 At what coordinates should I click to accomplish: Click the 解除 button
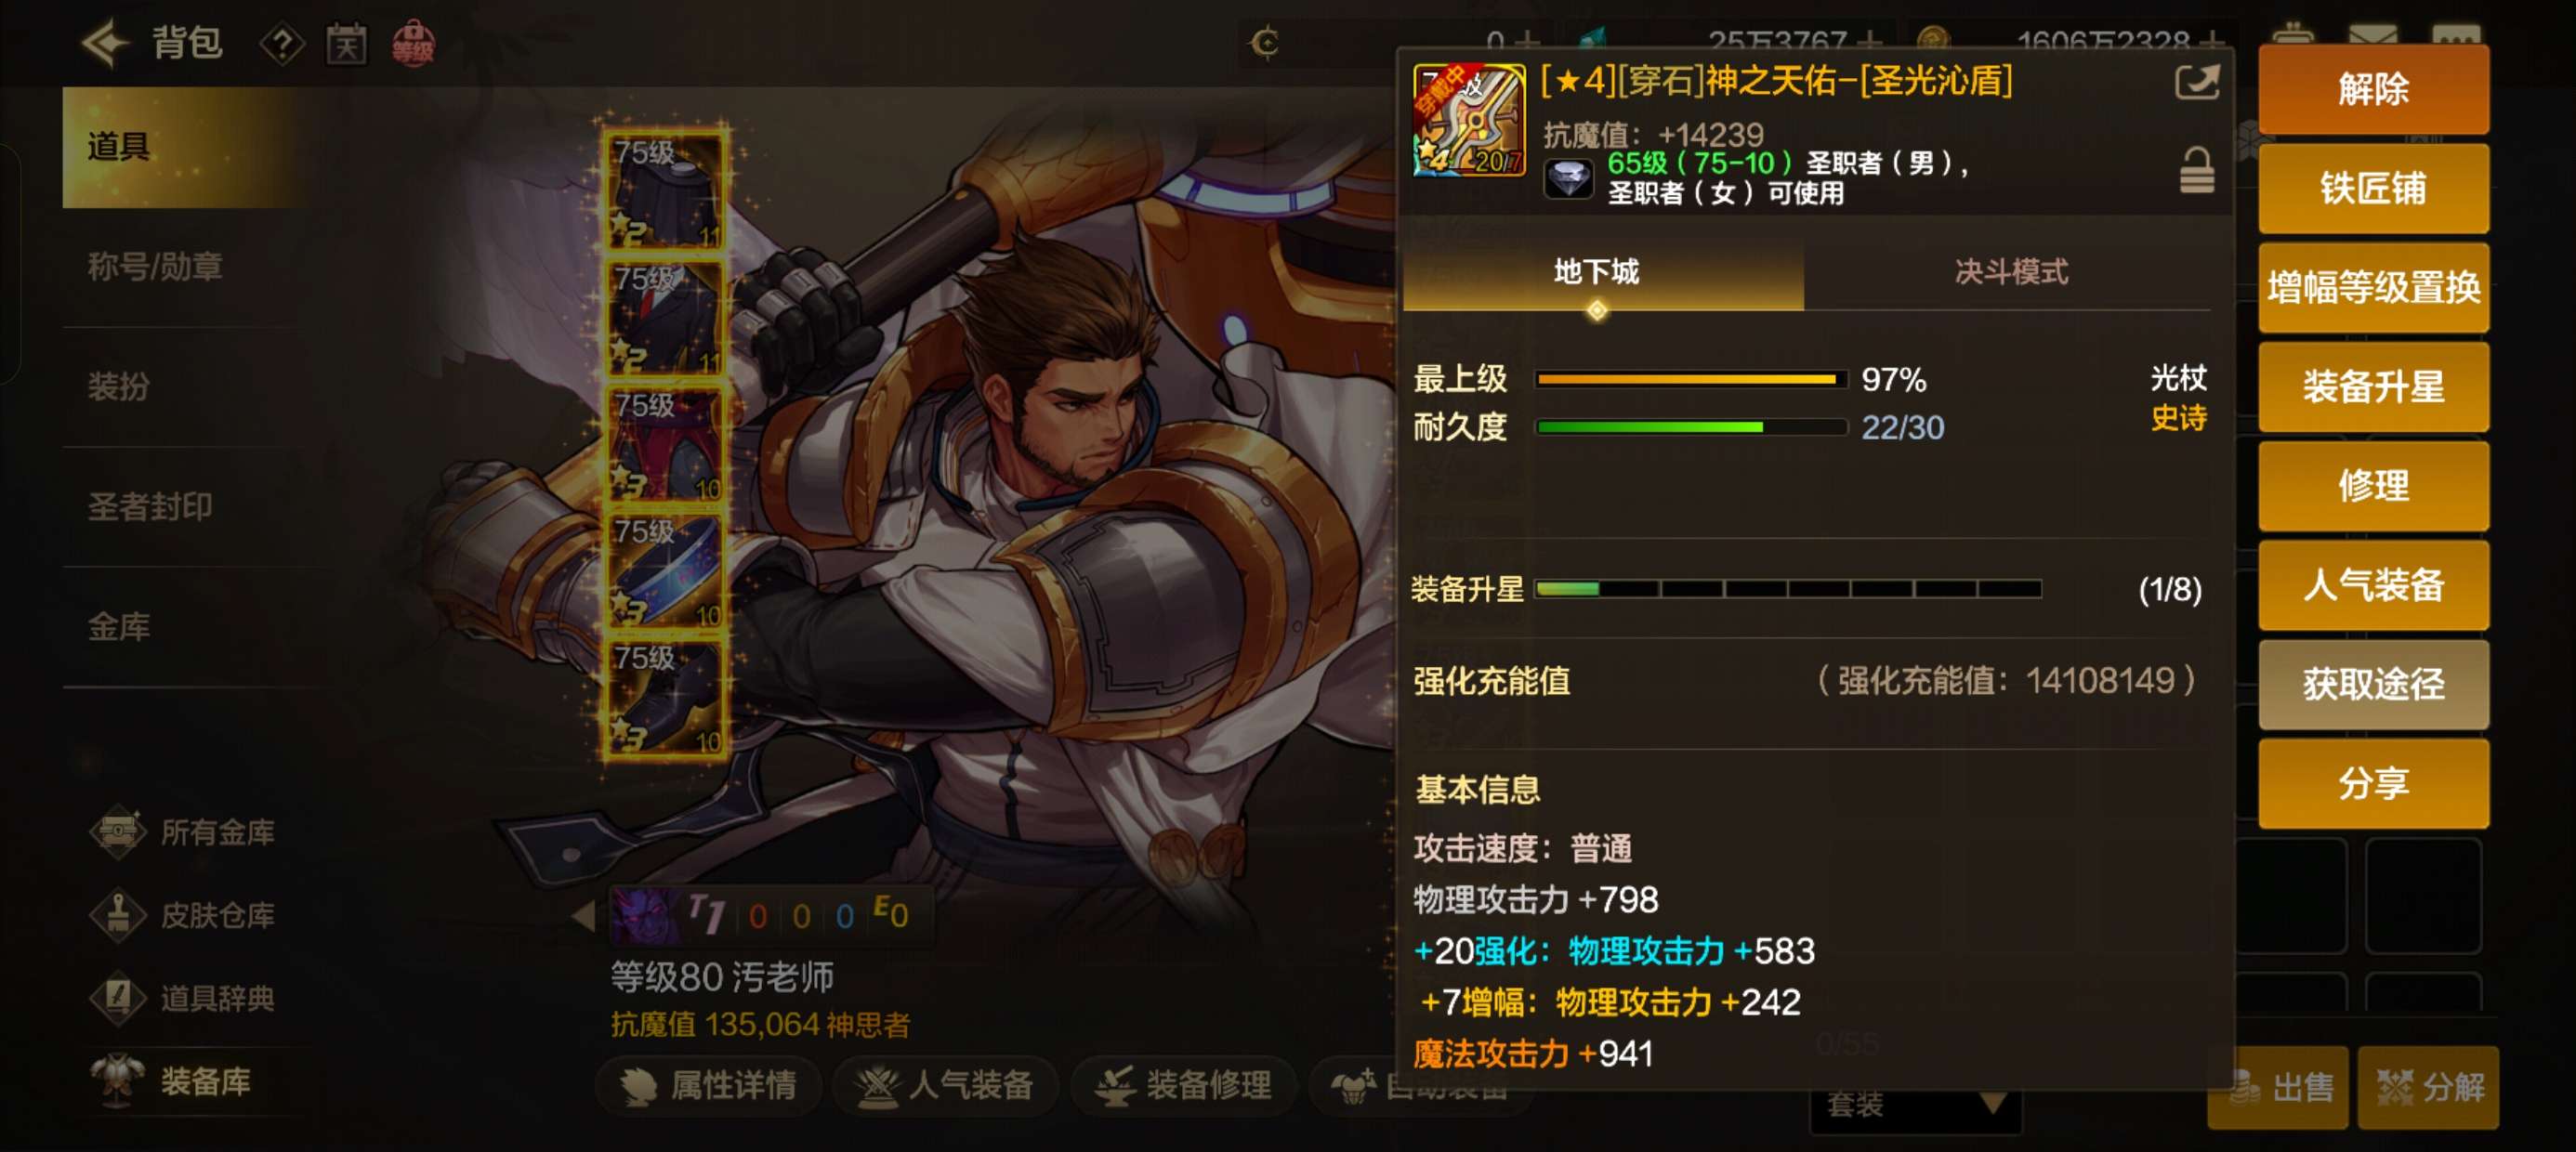[2372, 89]
